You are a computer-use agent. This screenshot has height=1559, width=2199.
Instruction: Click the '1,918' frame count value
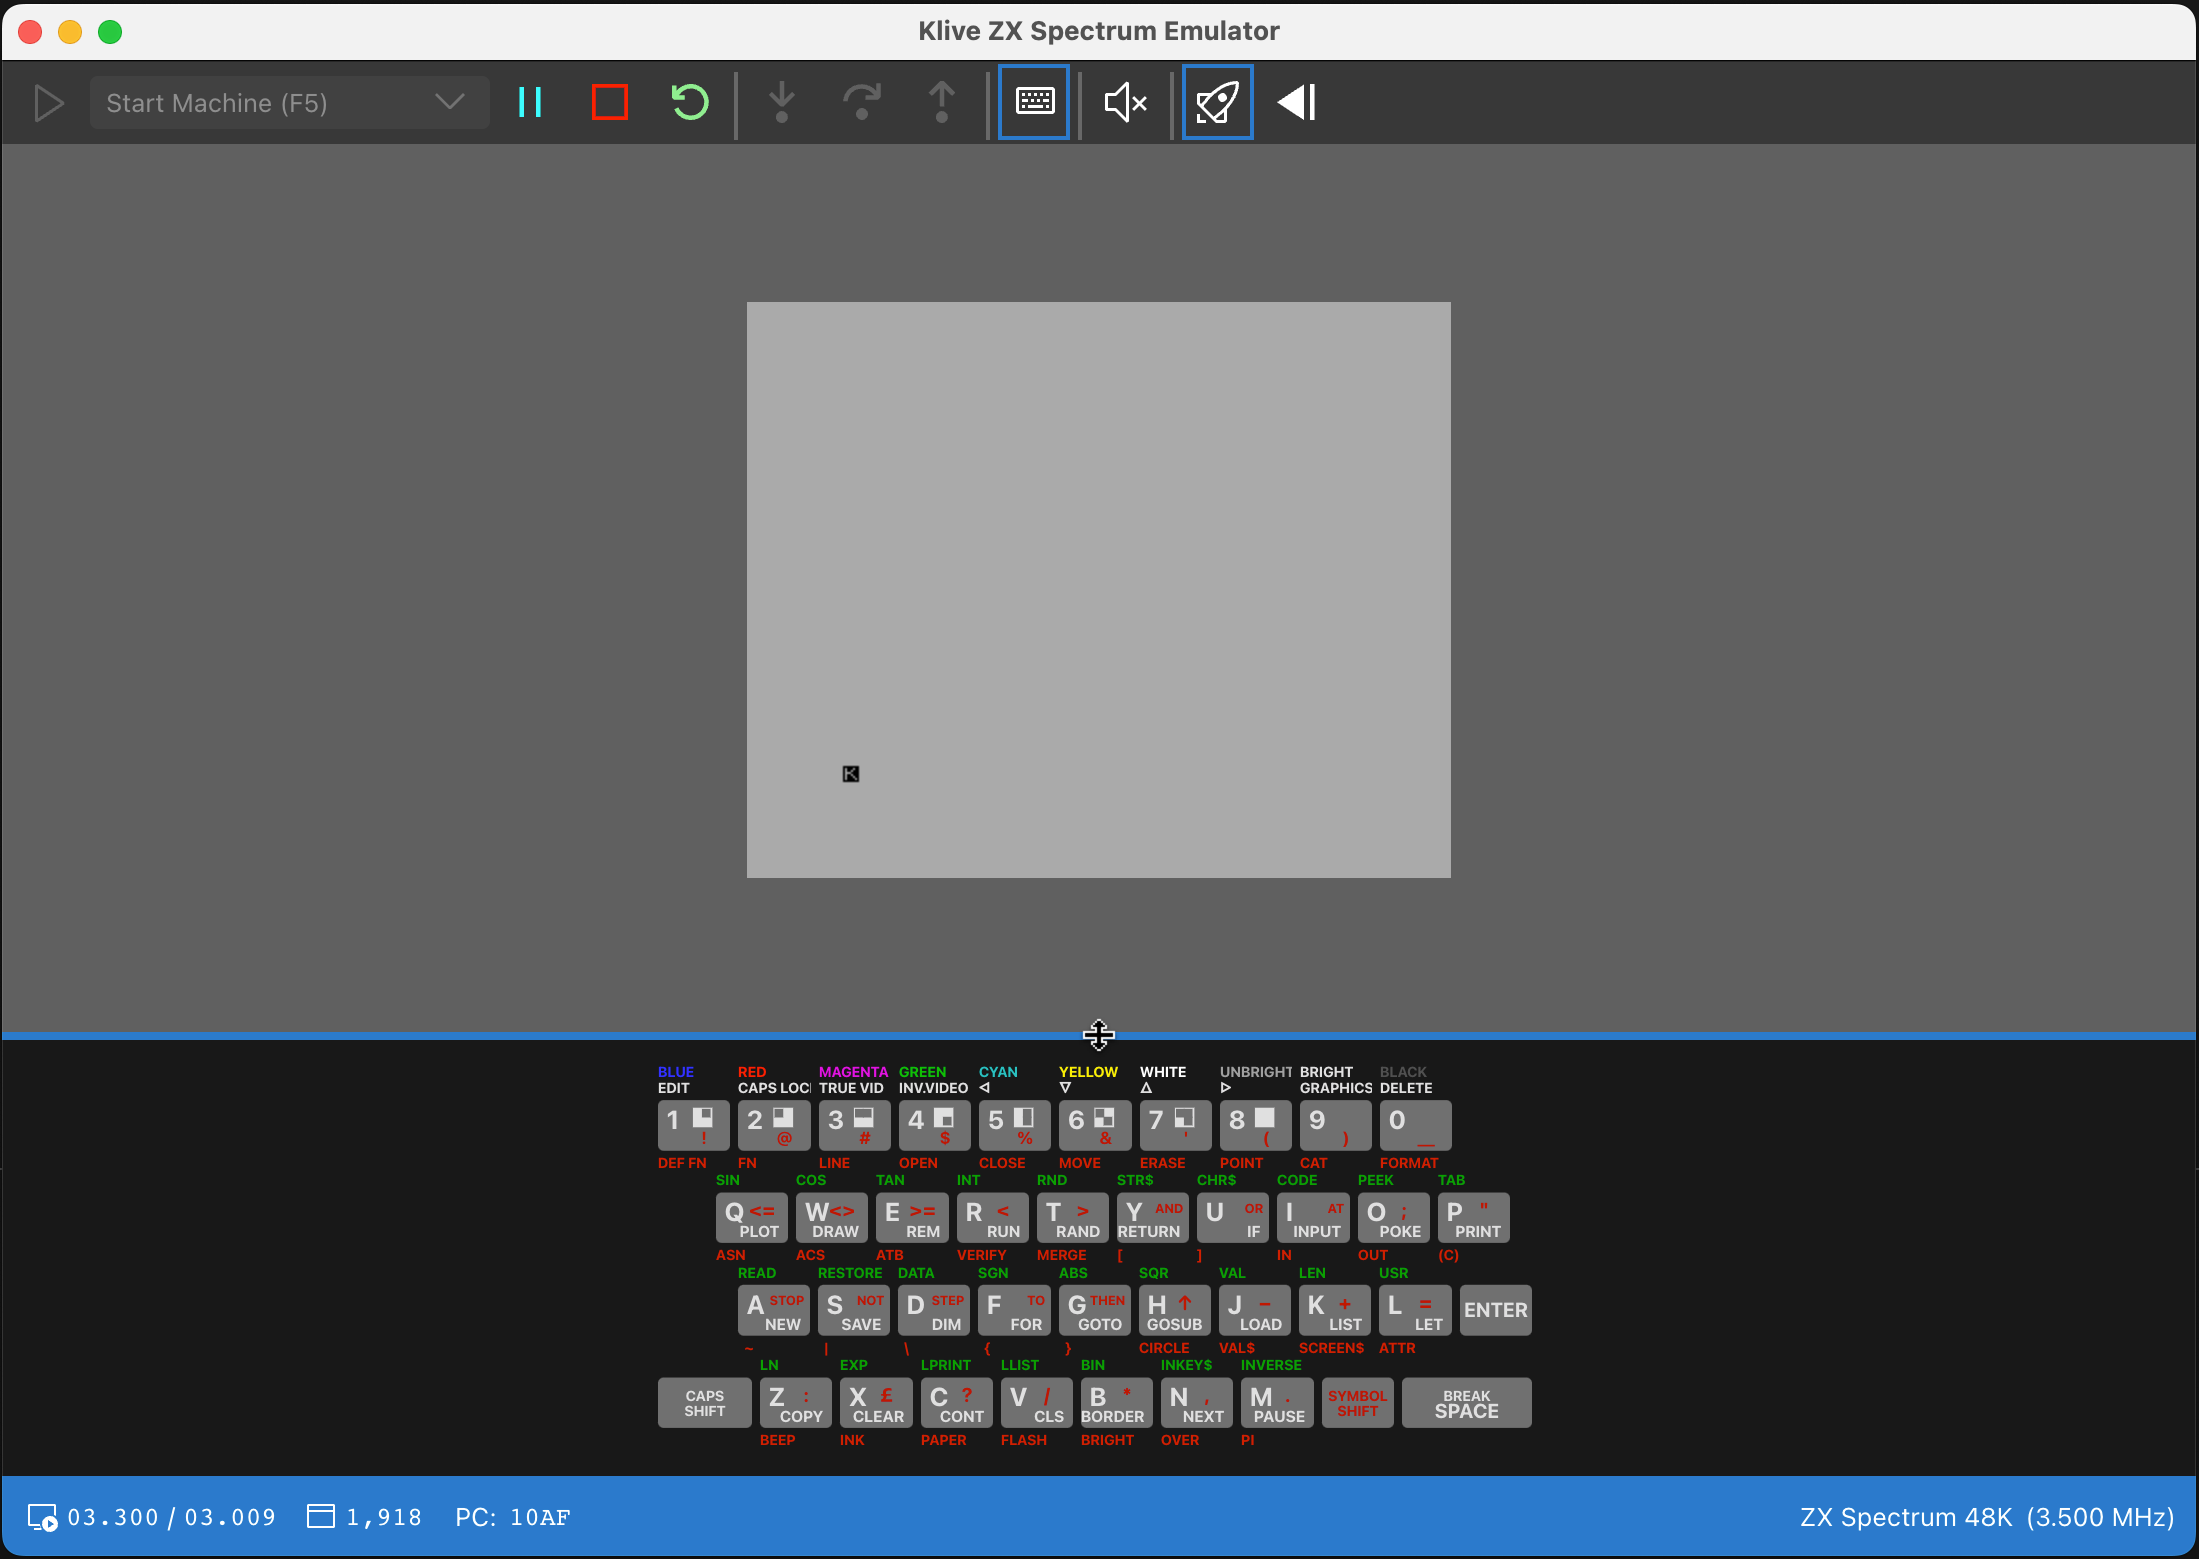coord(384,1517)
